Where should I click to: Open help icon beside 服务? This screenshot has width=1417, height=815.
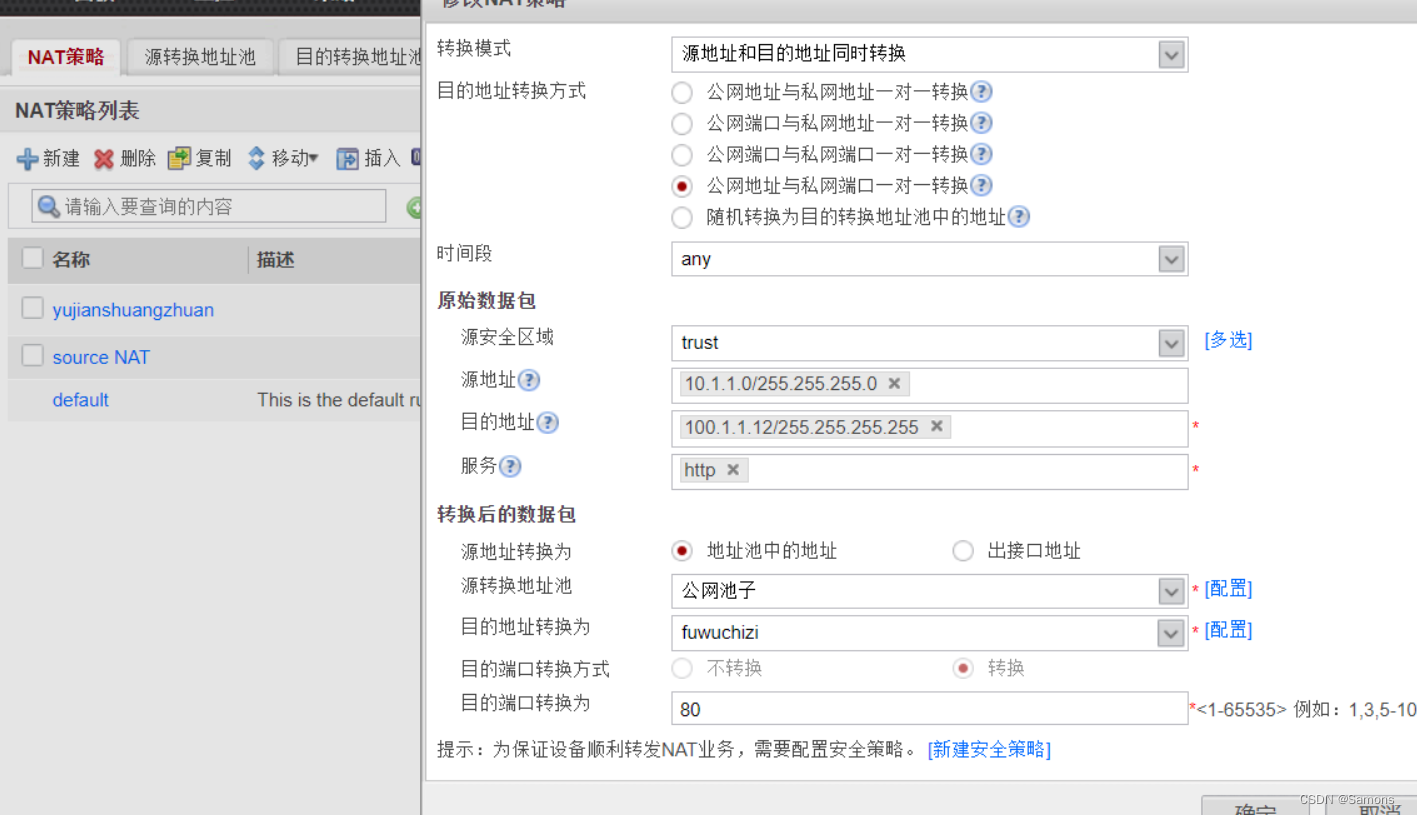click(x=510, y=466)
